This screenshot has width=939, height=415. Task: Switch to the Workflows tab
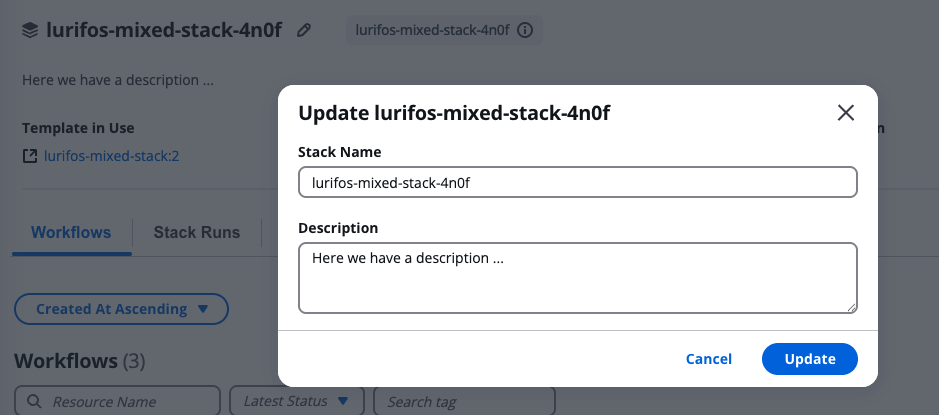point(71,232)
